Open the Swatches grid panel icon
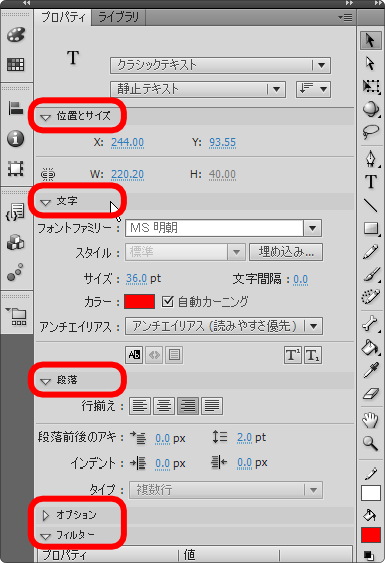 click(x=16, y=65)
